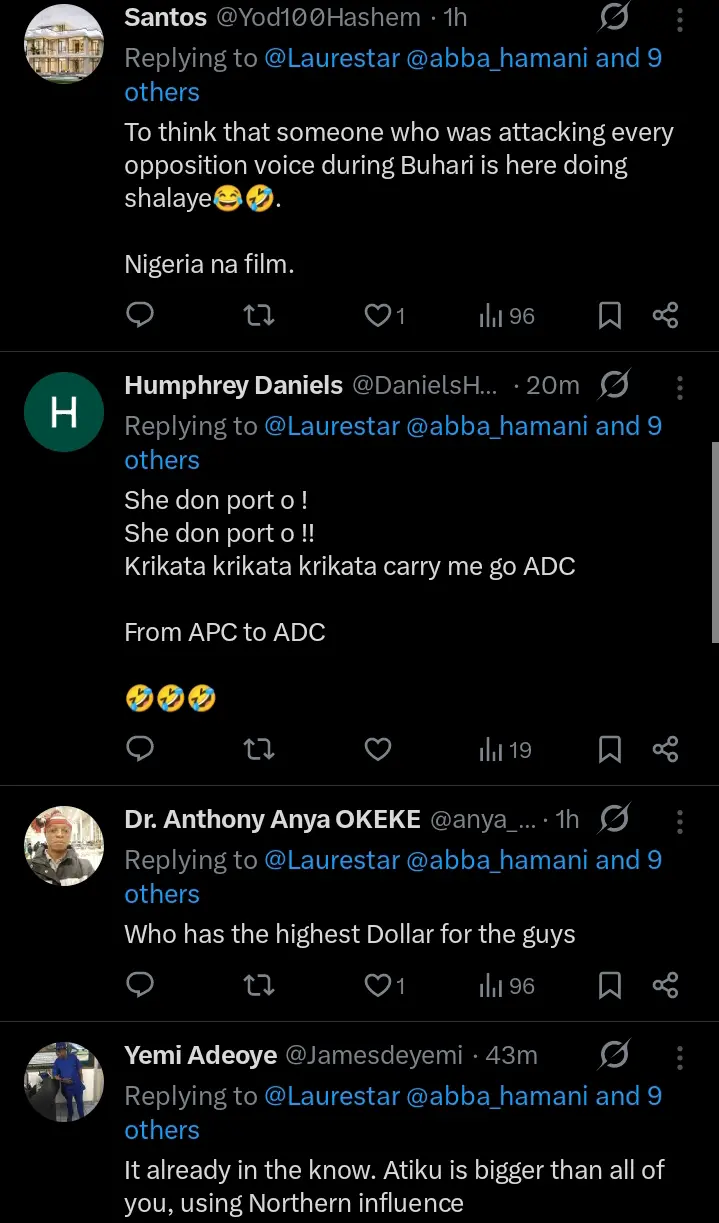Open more options for Dr. Anthony's tweet
This screenshot has width=719, height=1223.
(x=680, y=821)
